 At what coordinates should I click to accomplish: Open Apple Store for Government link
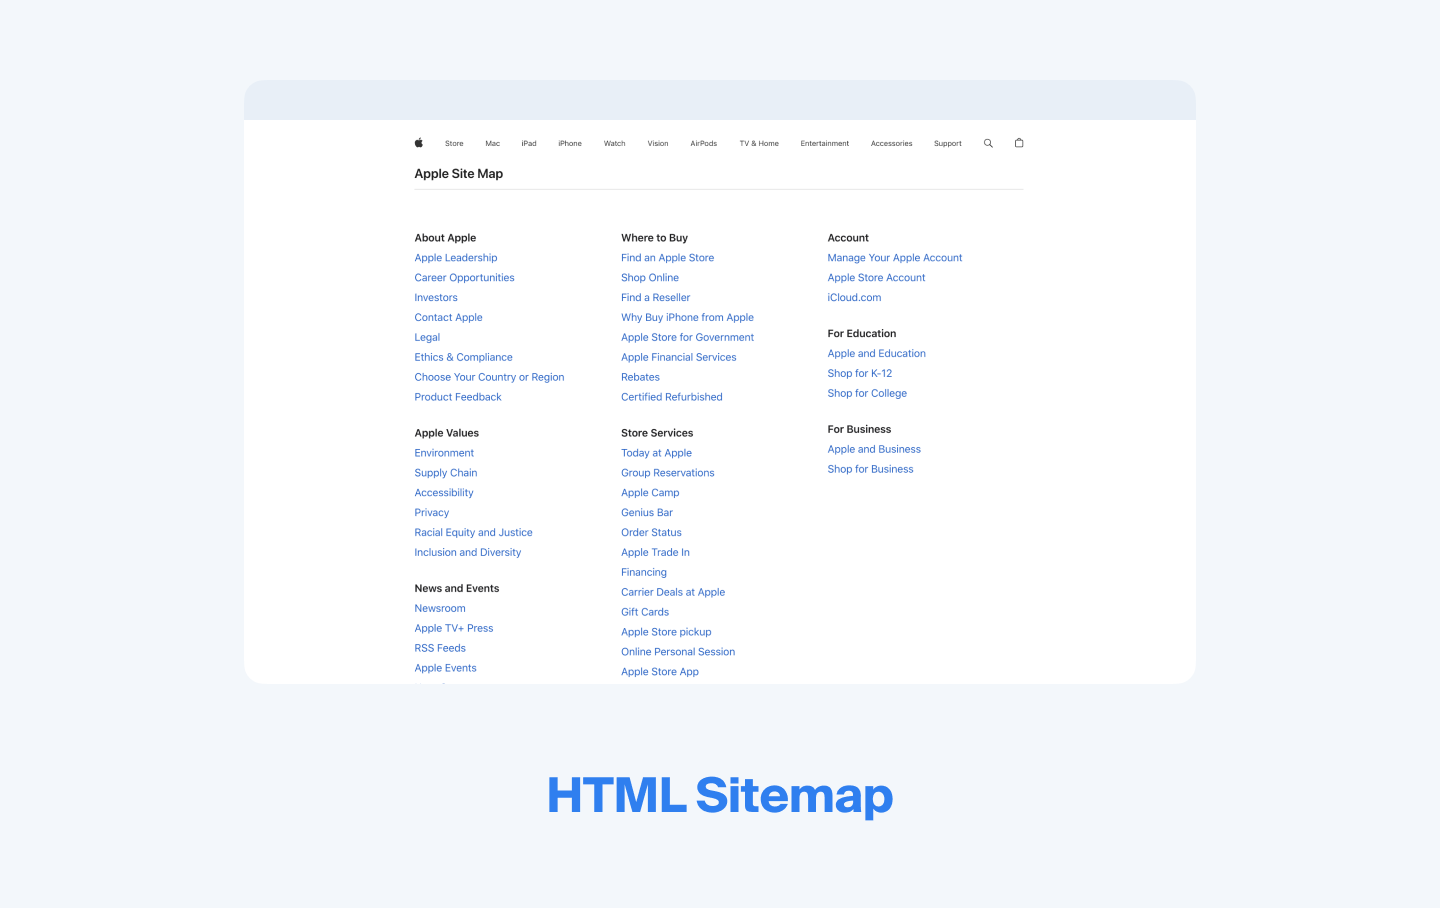point(688,338)
